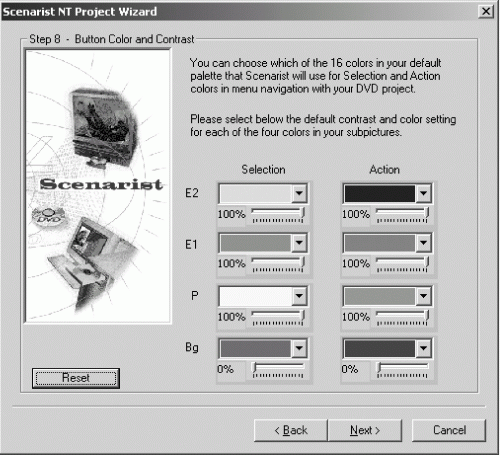
Task: Click the E2 Selection contrast slider
Action: [278, 215]
